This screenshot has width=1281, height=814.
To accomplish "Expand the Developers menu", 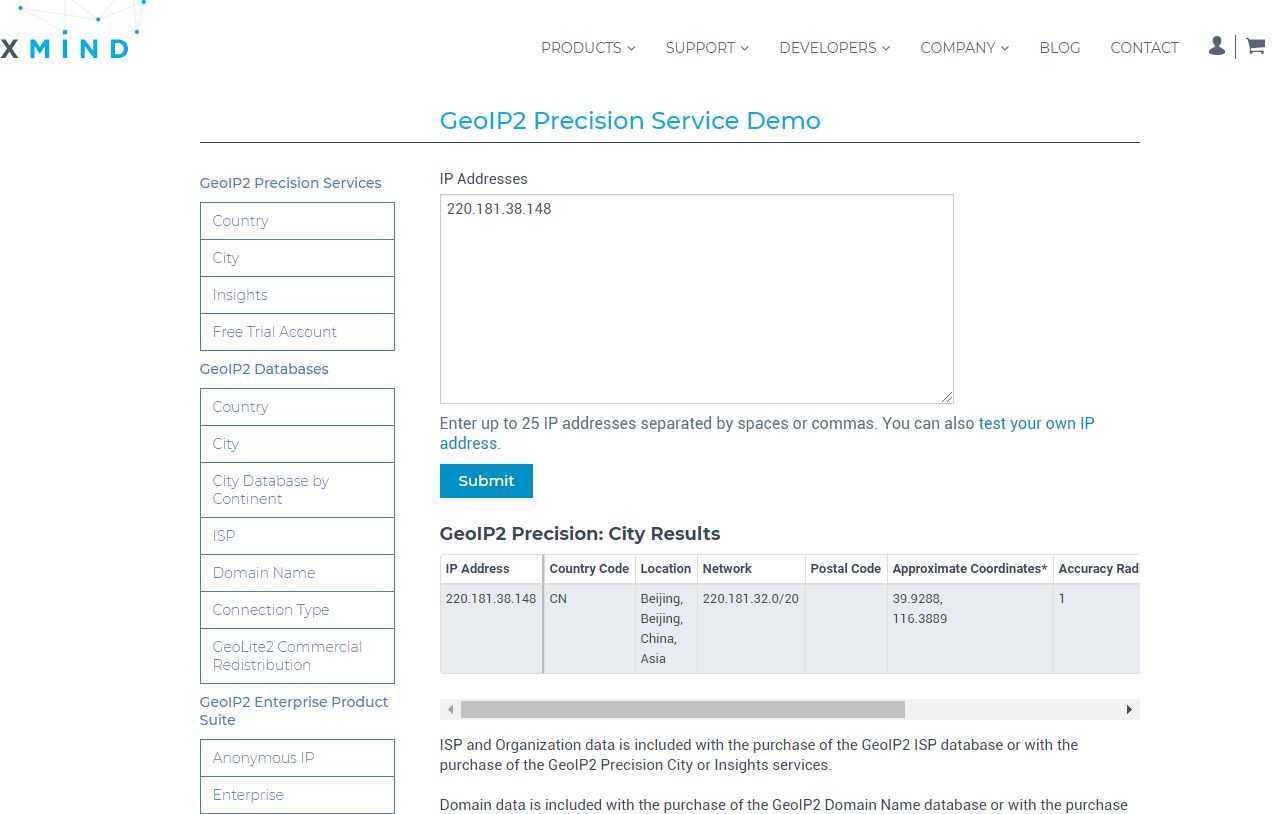I will [835, 48].
